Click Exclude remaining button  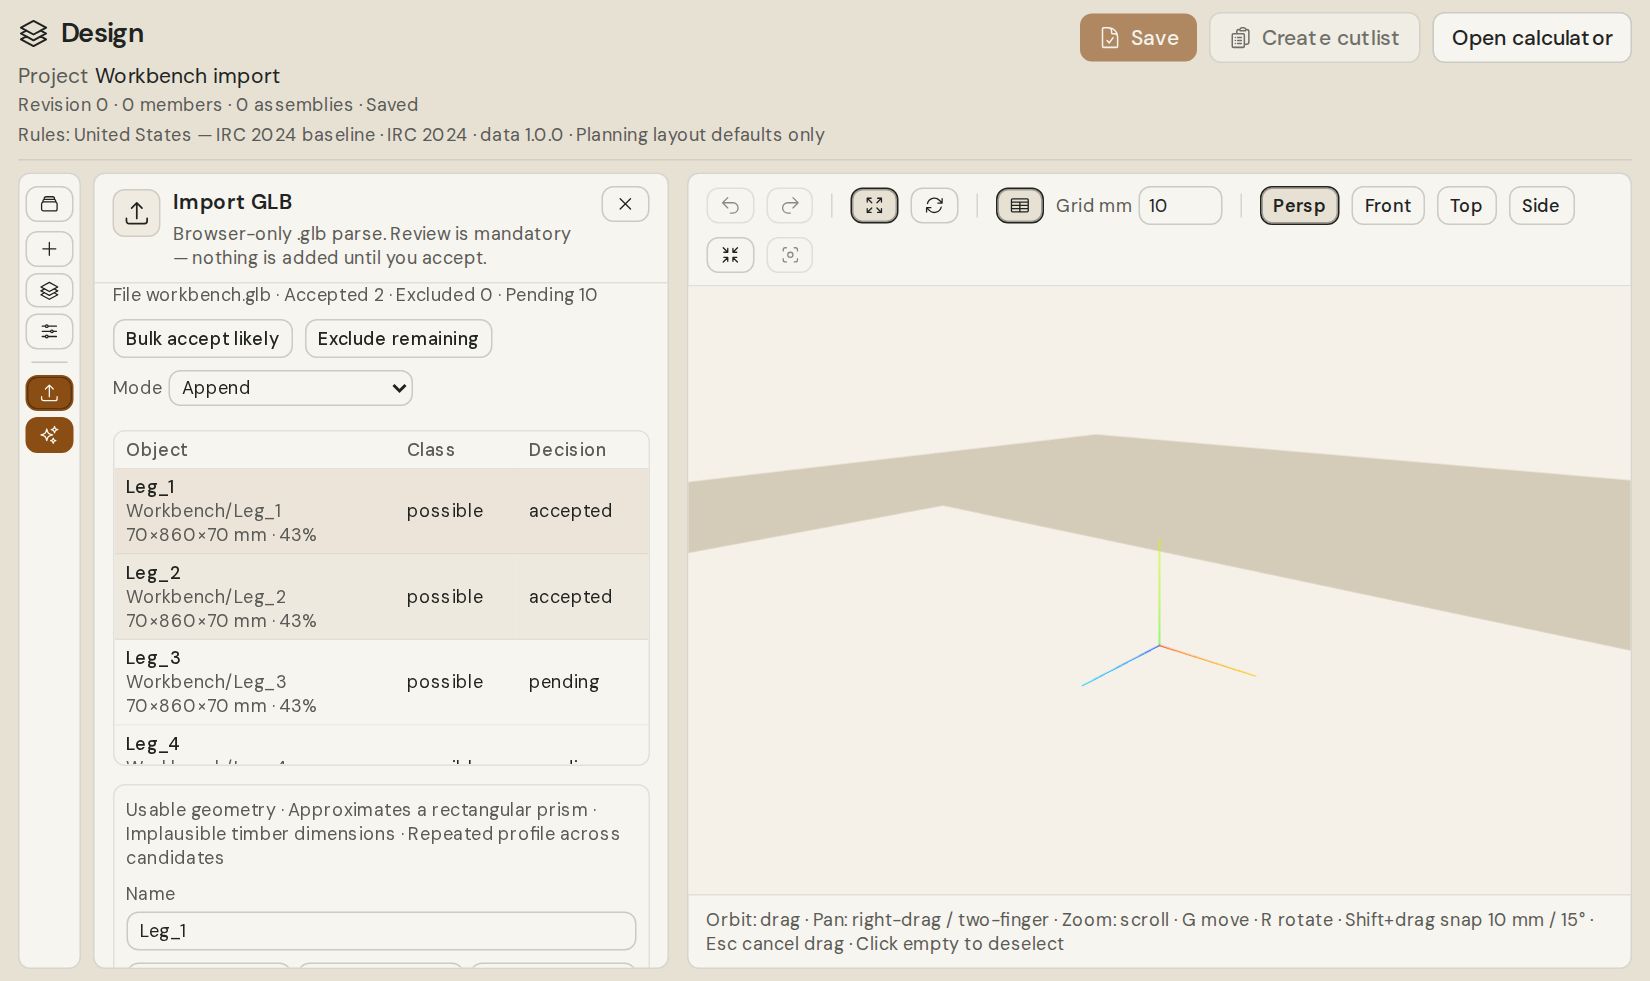[398, 339]
